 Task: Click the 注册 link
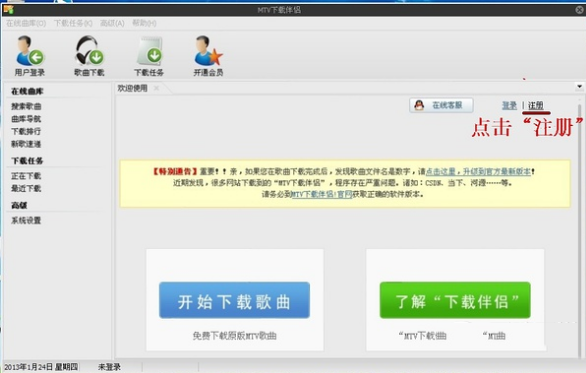[536, 105]
